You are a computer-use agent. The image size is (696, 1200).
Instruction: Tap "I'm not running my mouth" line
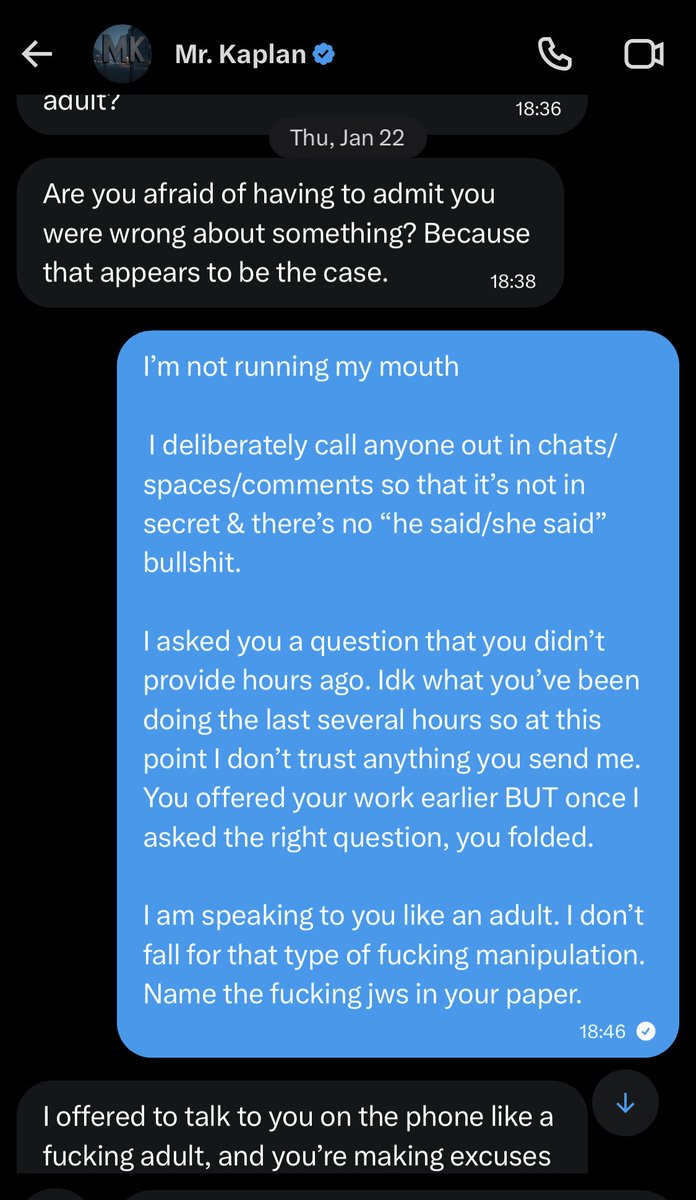coord(301,366)
